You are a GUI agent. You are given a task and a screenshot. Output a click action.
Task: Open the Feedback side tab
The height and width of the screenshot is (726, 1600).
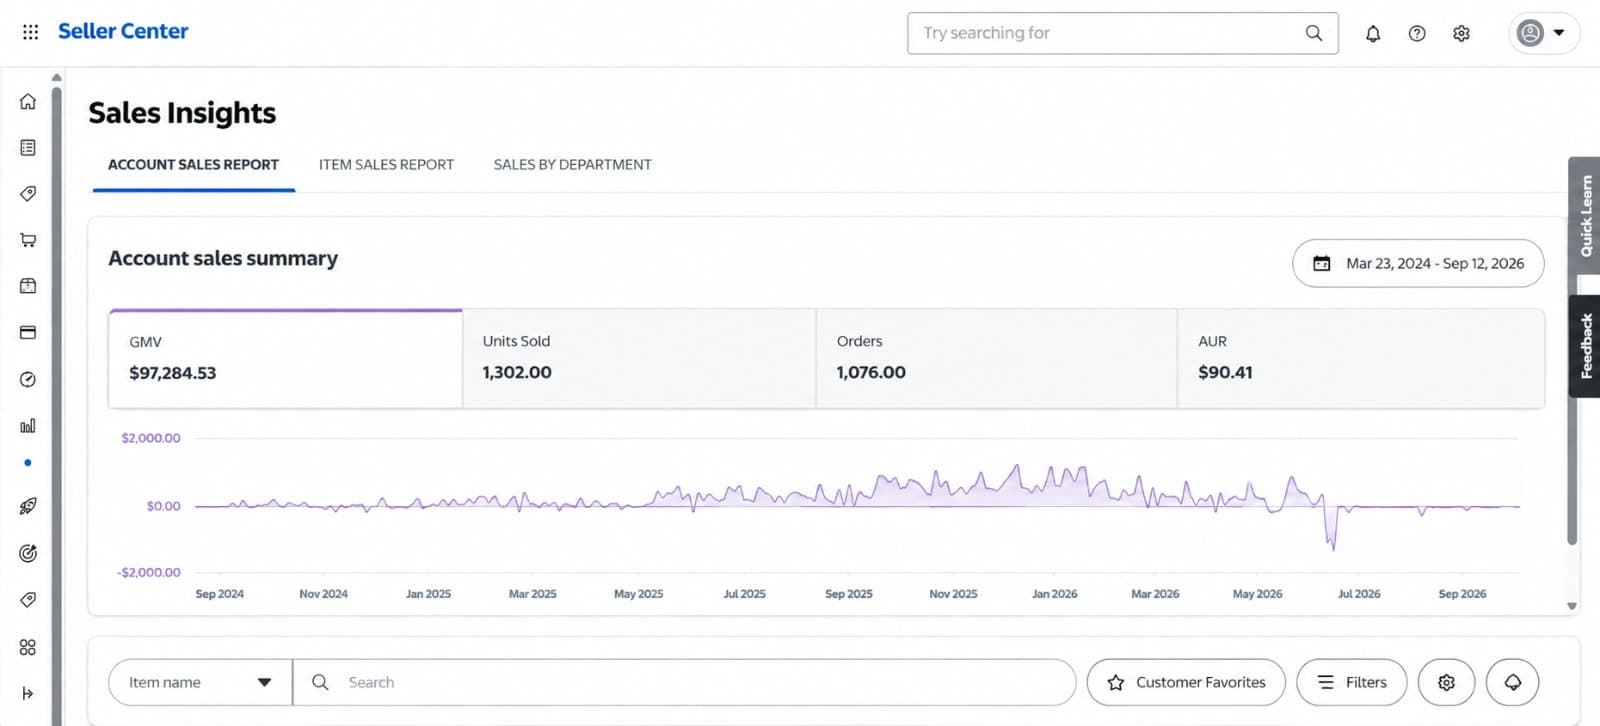(x=1585, y=346)
